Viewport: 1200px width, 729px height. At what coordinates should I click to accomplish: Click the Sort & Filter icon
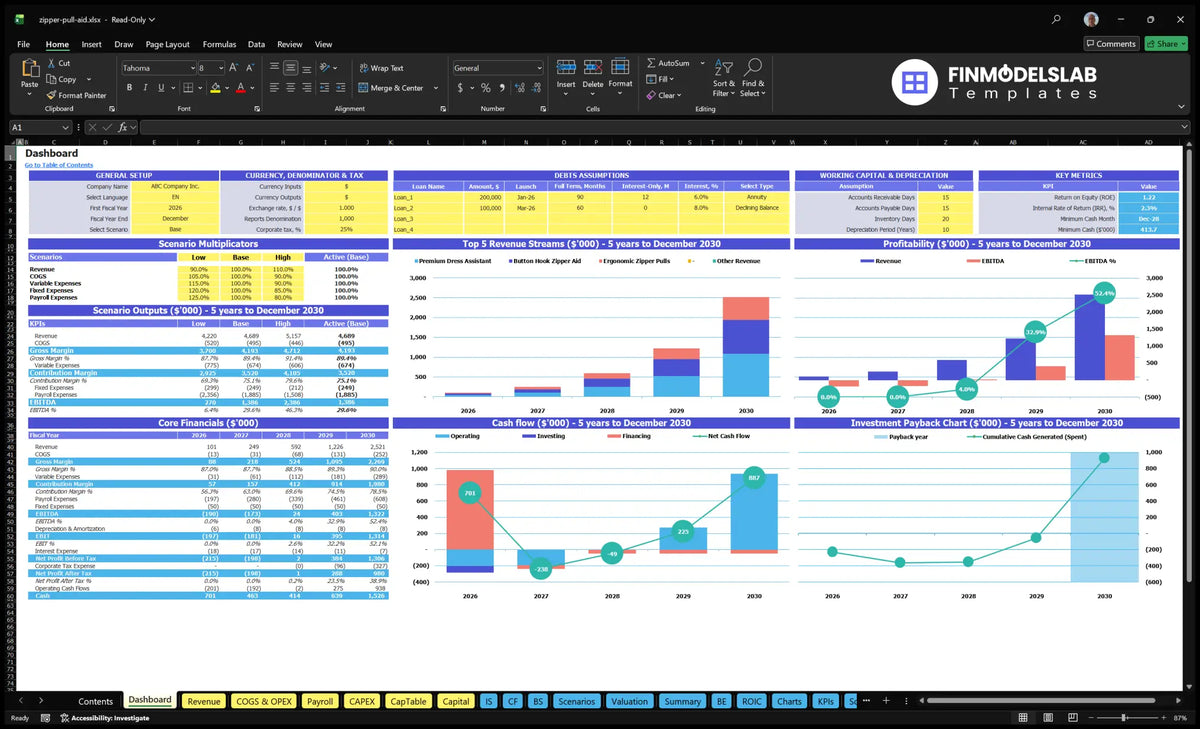pos(724,66)
